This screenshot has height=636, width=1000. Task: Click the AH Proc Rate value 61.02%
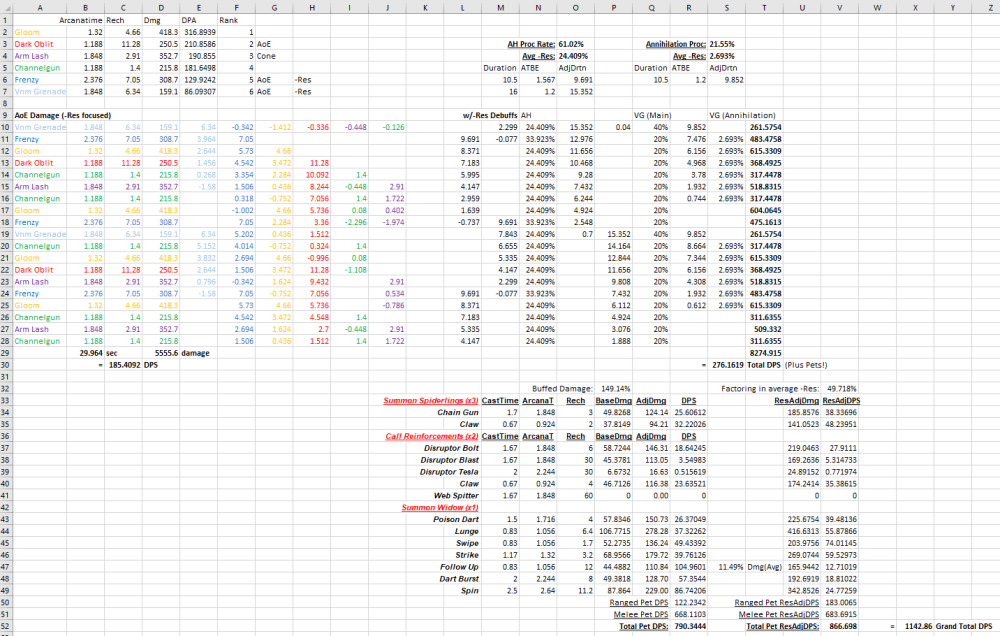[x=571, y=44]
